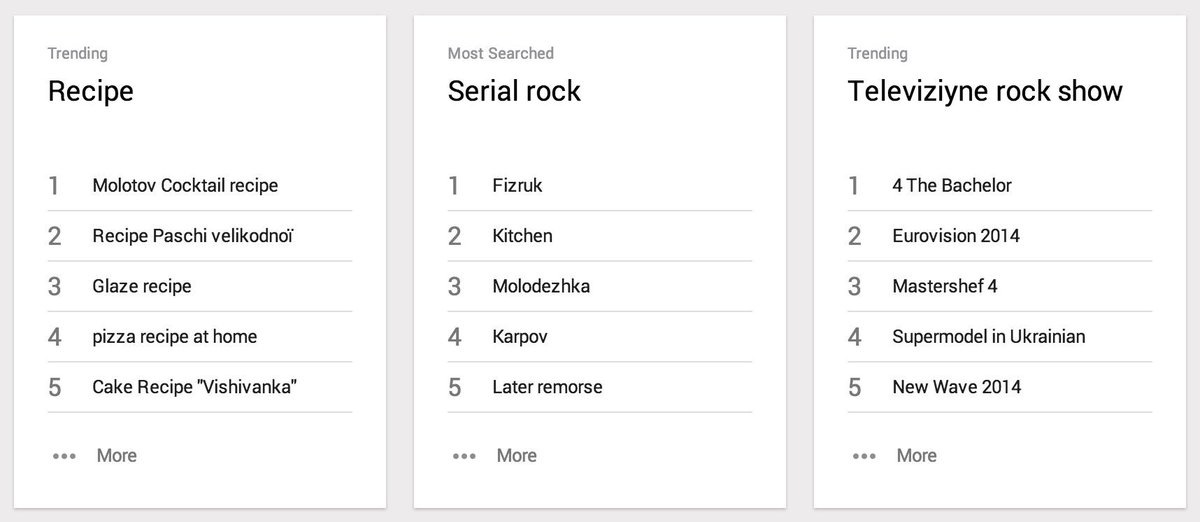The width and height of the screenshot is (1200, 522).
Task: Open Molodezhka search entry
Action: [541, 287]
